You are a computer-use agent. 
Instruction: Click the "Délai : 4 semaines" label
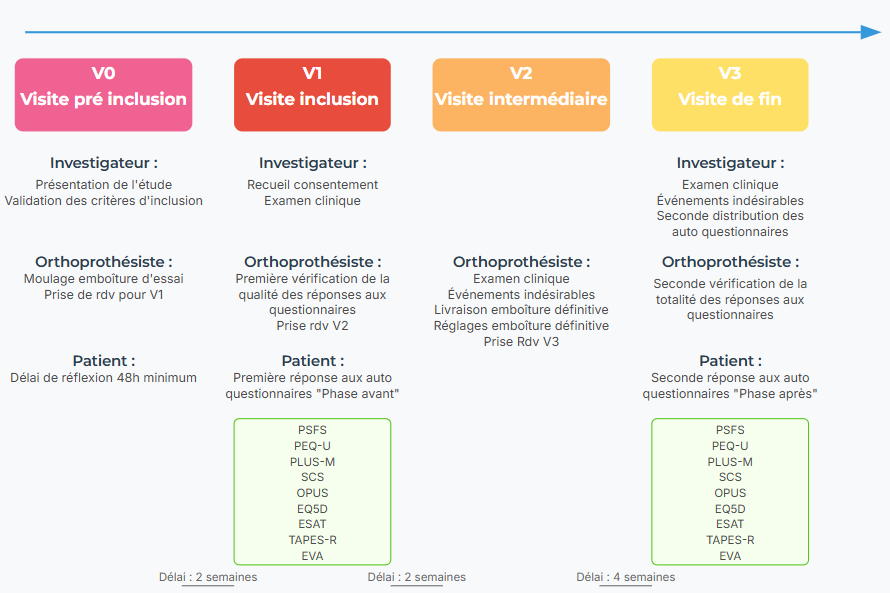[x=626, y=577]
